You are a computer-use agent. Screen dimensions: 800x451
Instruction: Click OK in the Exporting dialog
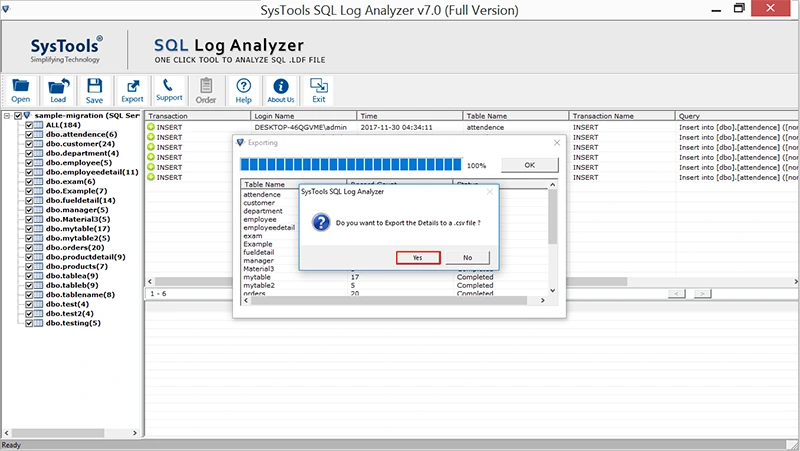pos(530,165)
